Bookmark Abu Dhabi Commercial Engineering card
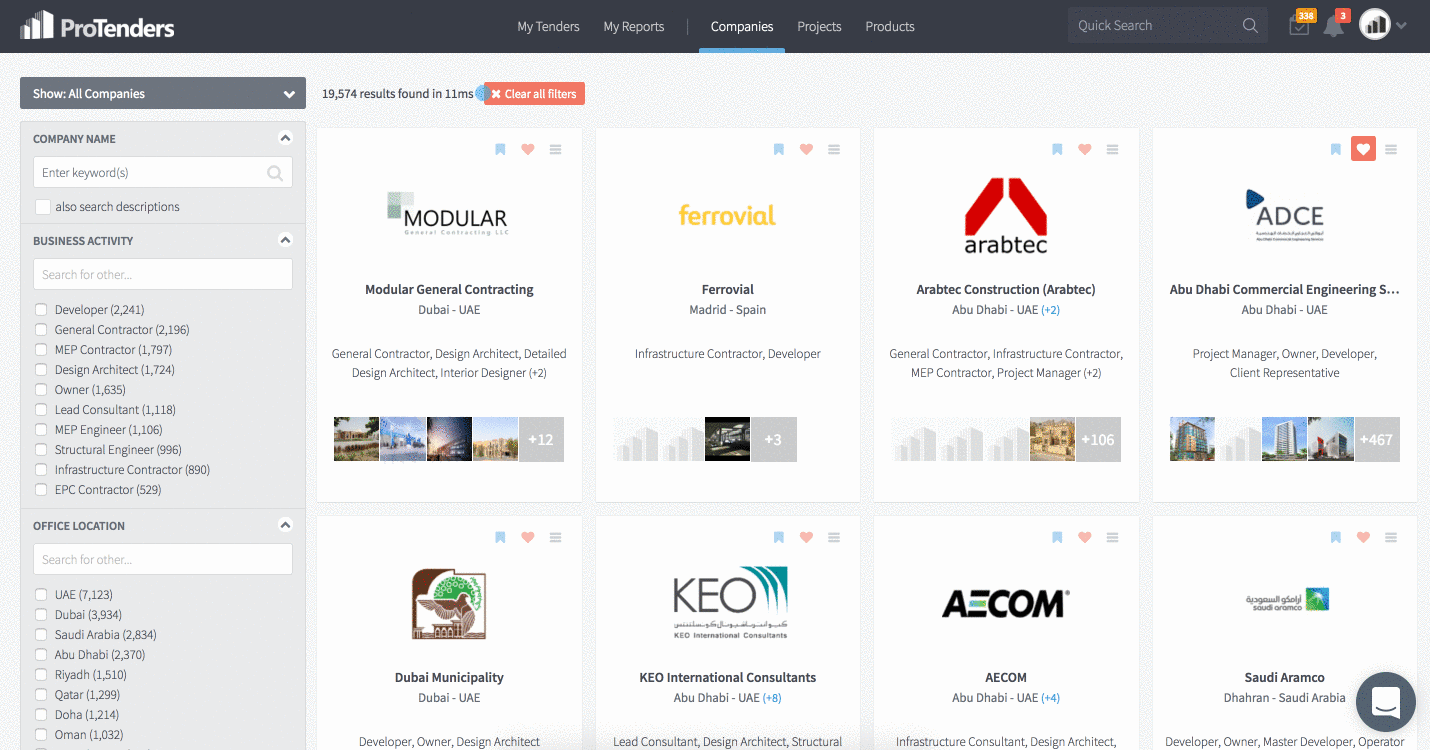This screenshot has height=750, width=1430. [1335, 149]
